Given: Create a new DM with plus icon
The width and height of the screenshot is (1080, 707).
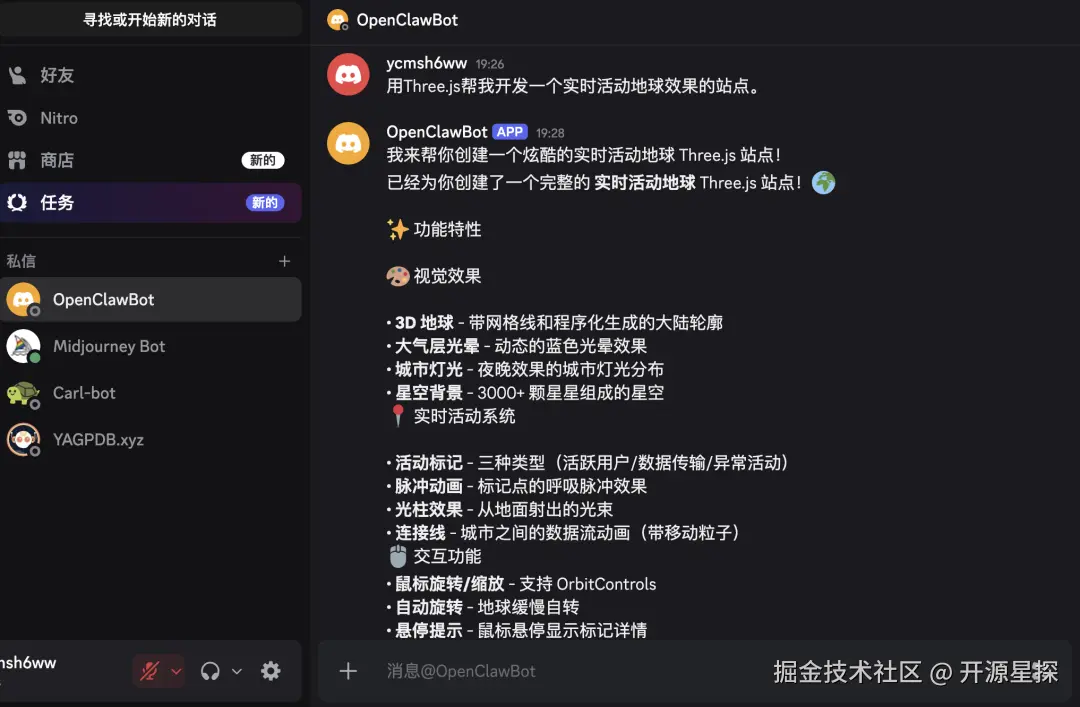Looking at the screenshot, I should [x=284, y=261].
